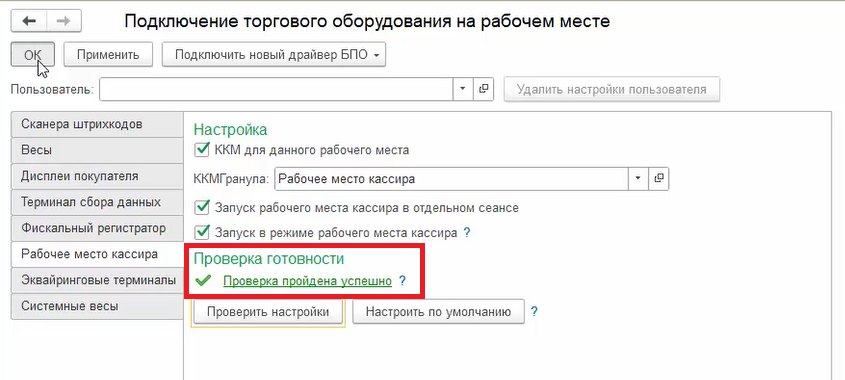Switch to Эквайринговые терминалы tab
Image resolution: width=845 pixels, height=380 pixels.
pyautogui.click(x=97, y=280)
